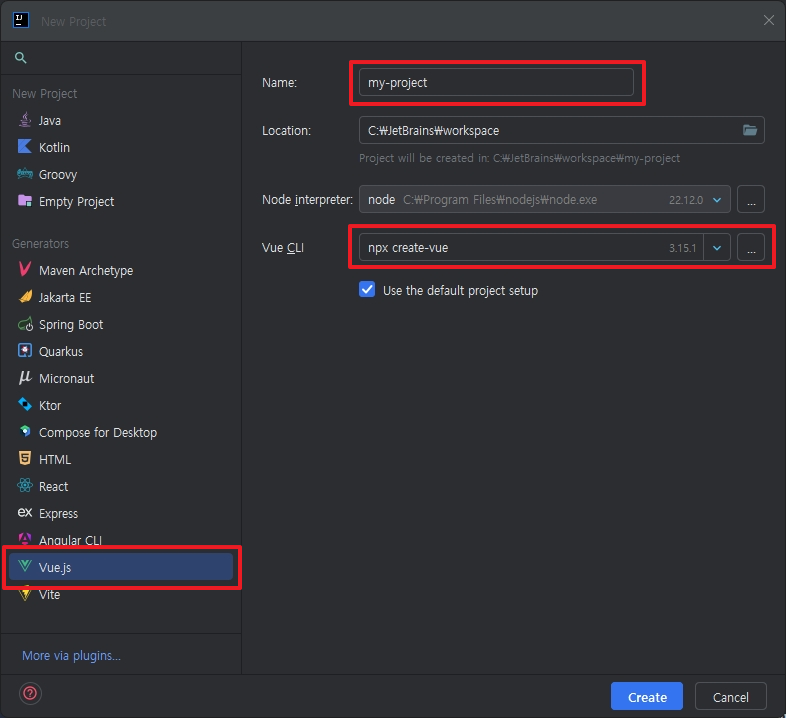Click the Ktor icon
Screen dimensions: 786x718
pos(25,404)
